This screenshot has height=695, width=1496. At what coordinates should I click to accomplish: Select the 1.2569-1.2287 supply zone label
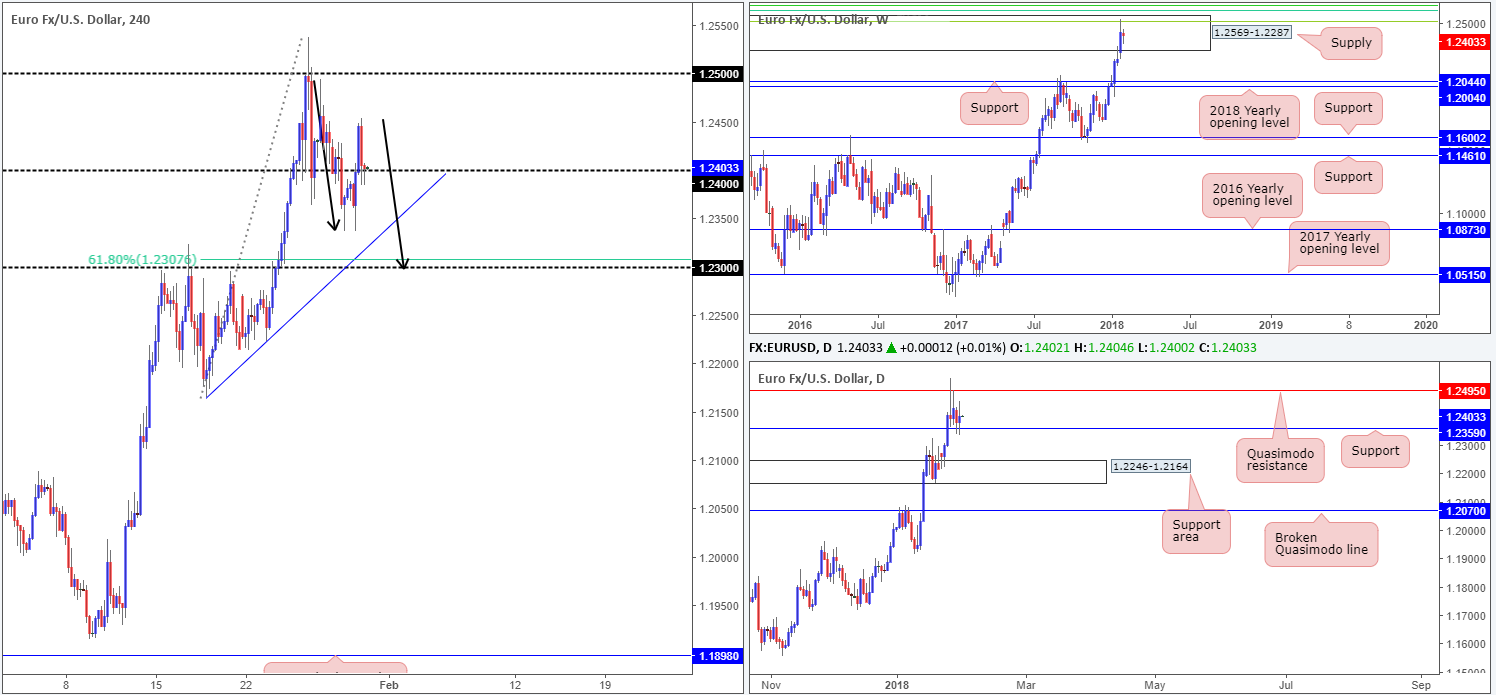pyautogui.click(x=1252, y=33)
